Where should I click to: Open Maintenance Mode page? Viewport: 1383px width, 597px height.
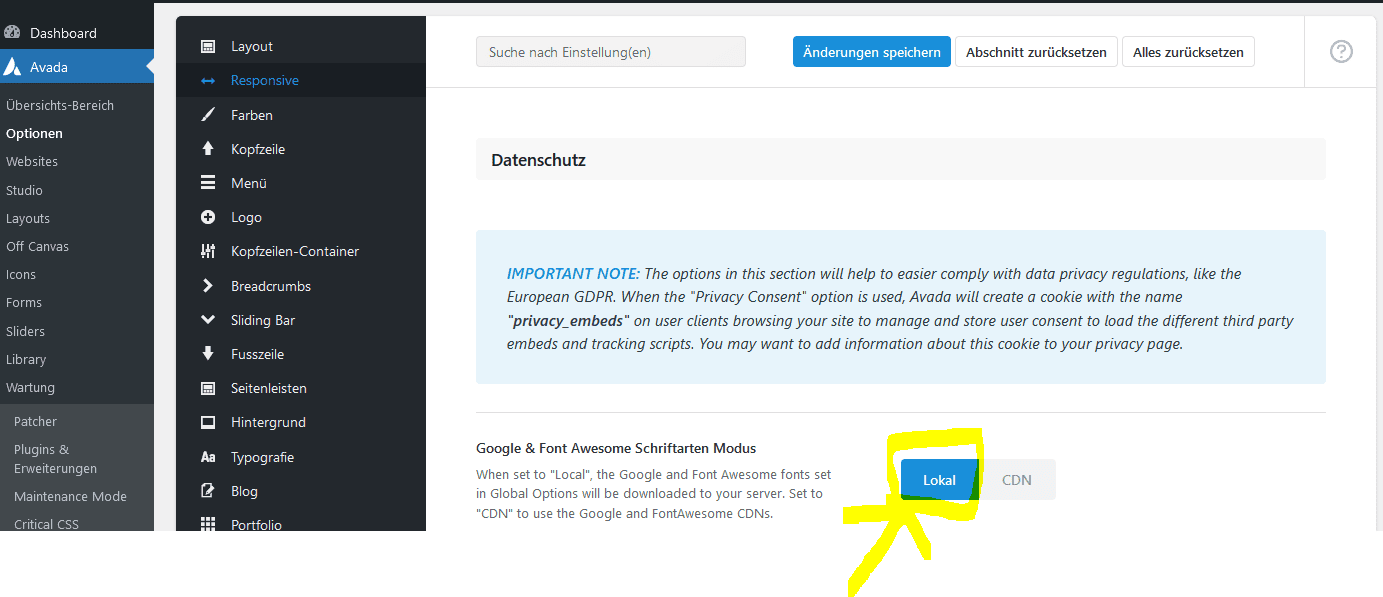pyautogui.click(x=70, y=496)
